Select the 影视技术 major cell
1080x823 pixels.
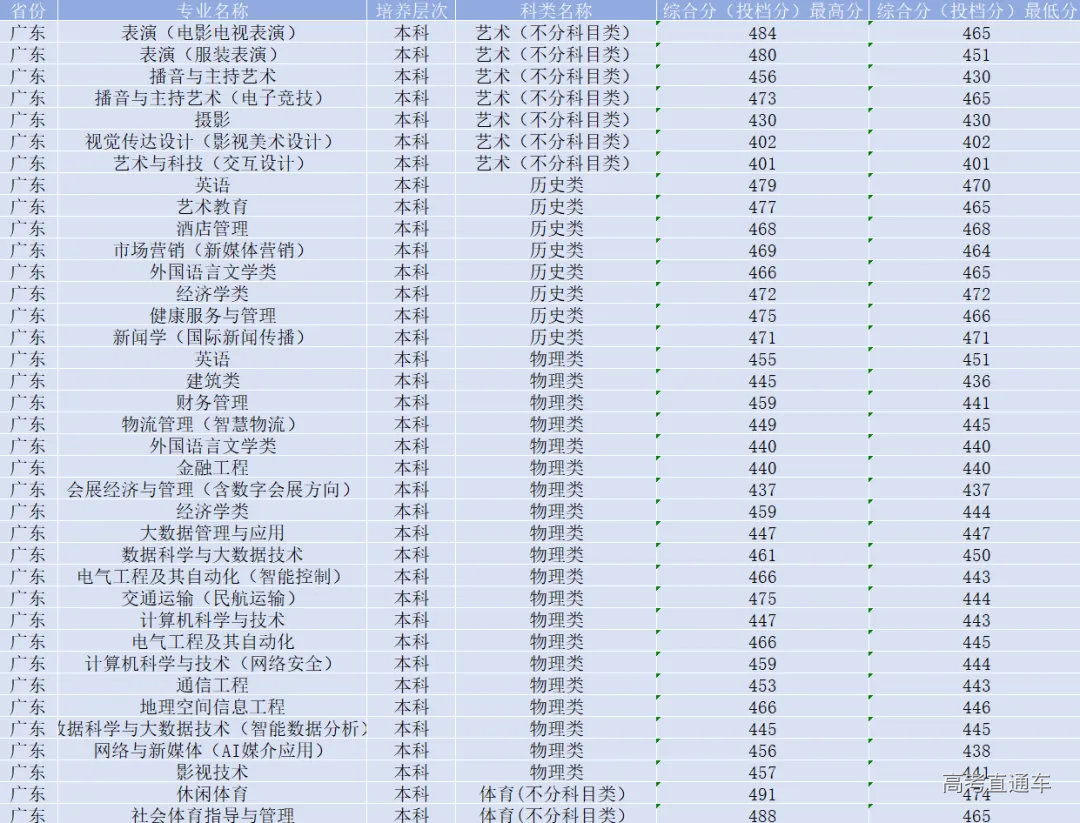(x=212, y=772)
